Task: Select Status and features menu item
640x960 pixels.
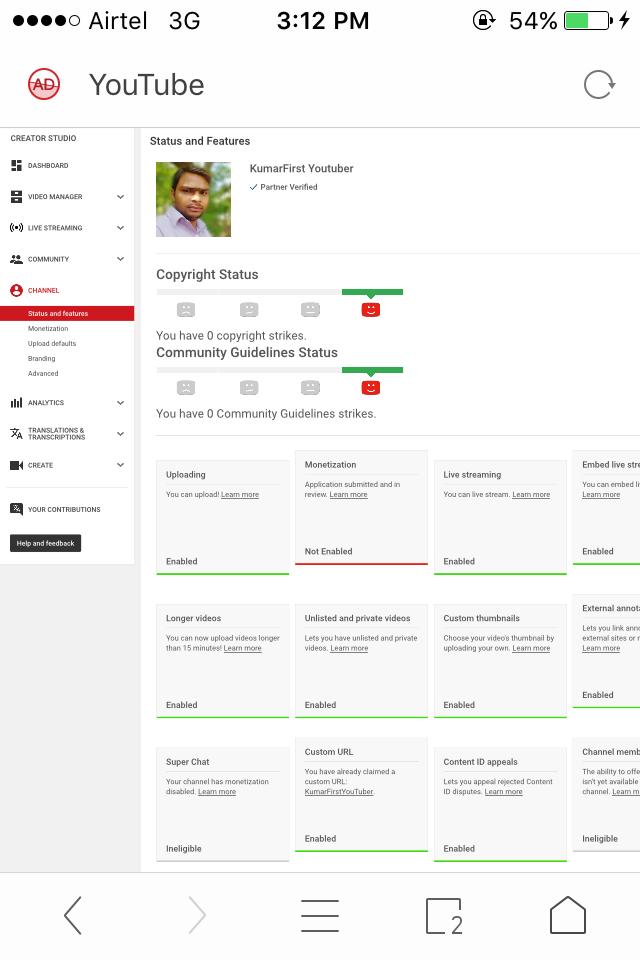Action: 67,313
